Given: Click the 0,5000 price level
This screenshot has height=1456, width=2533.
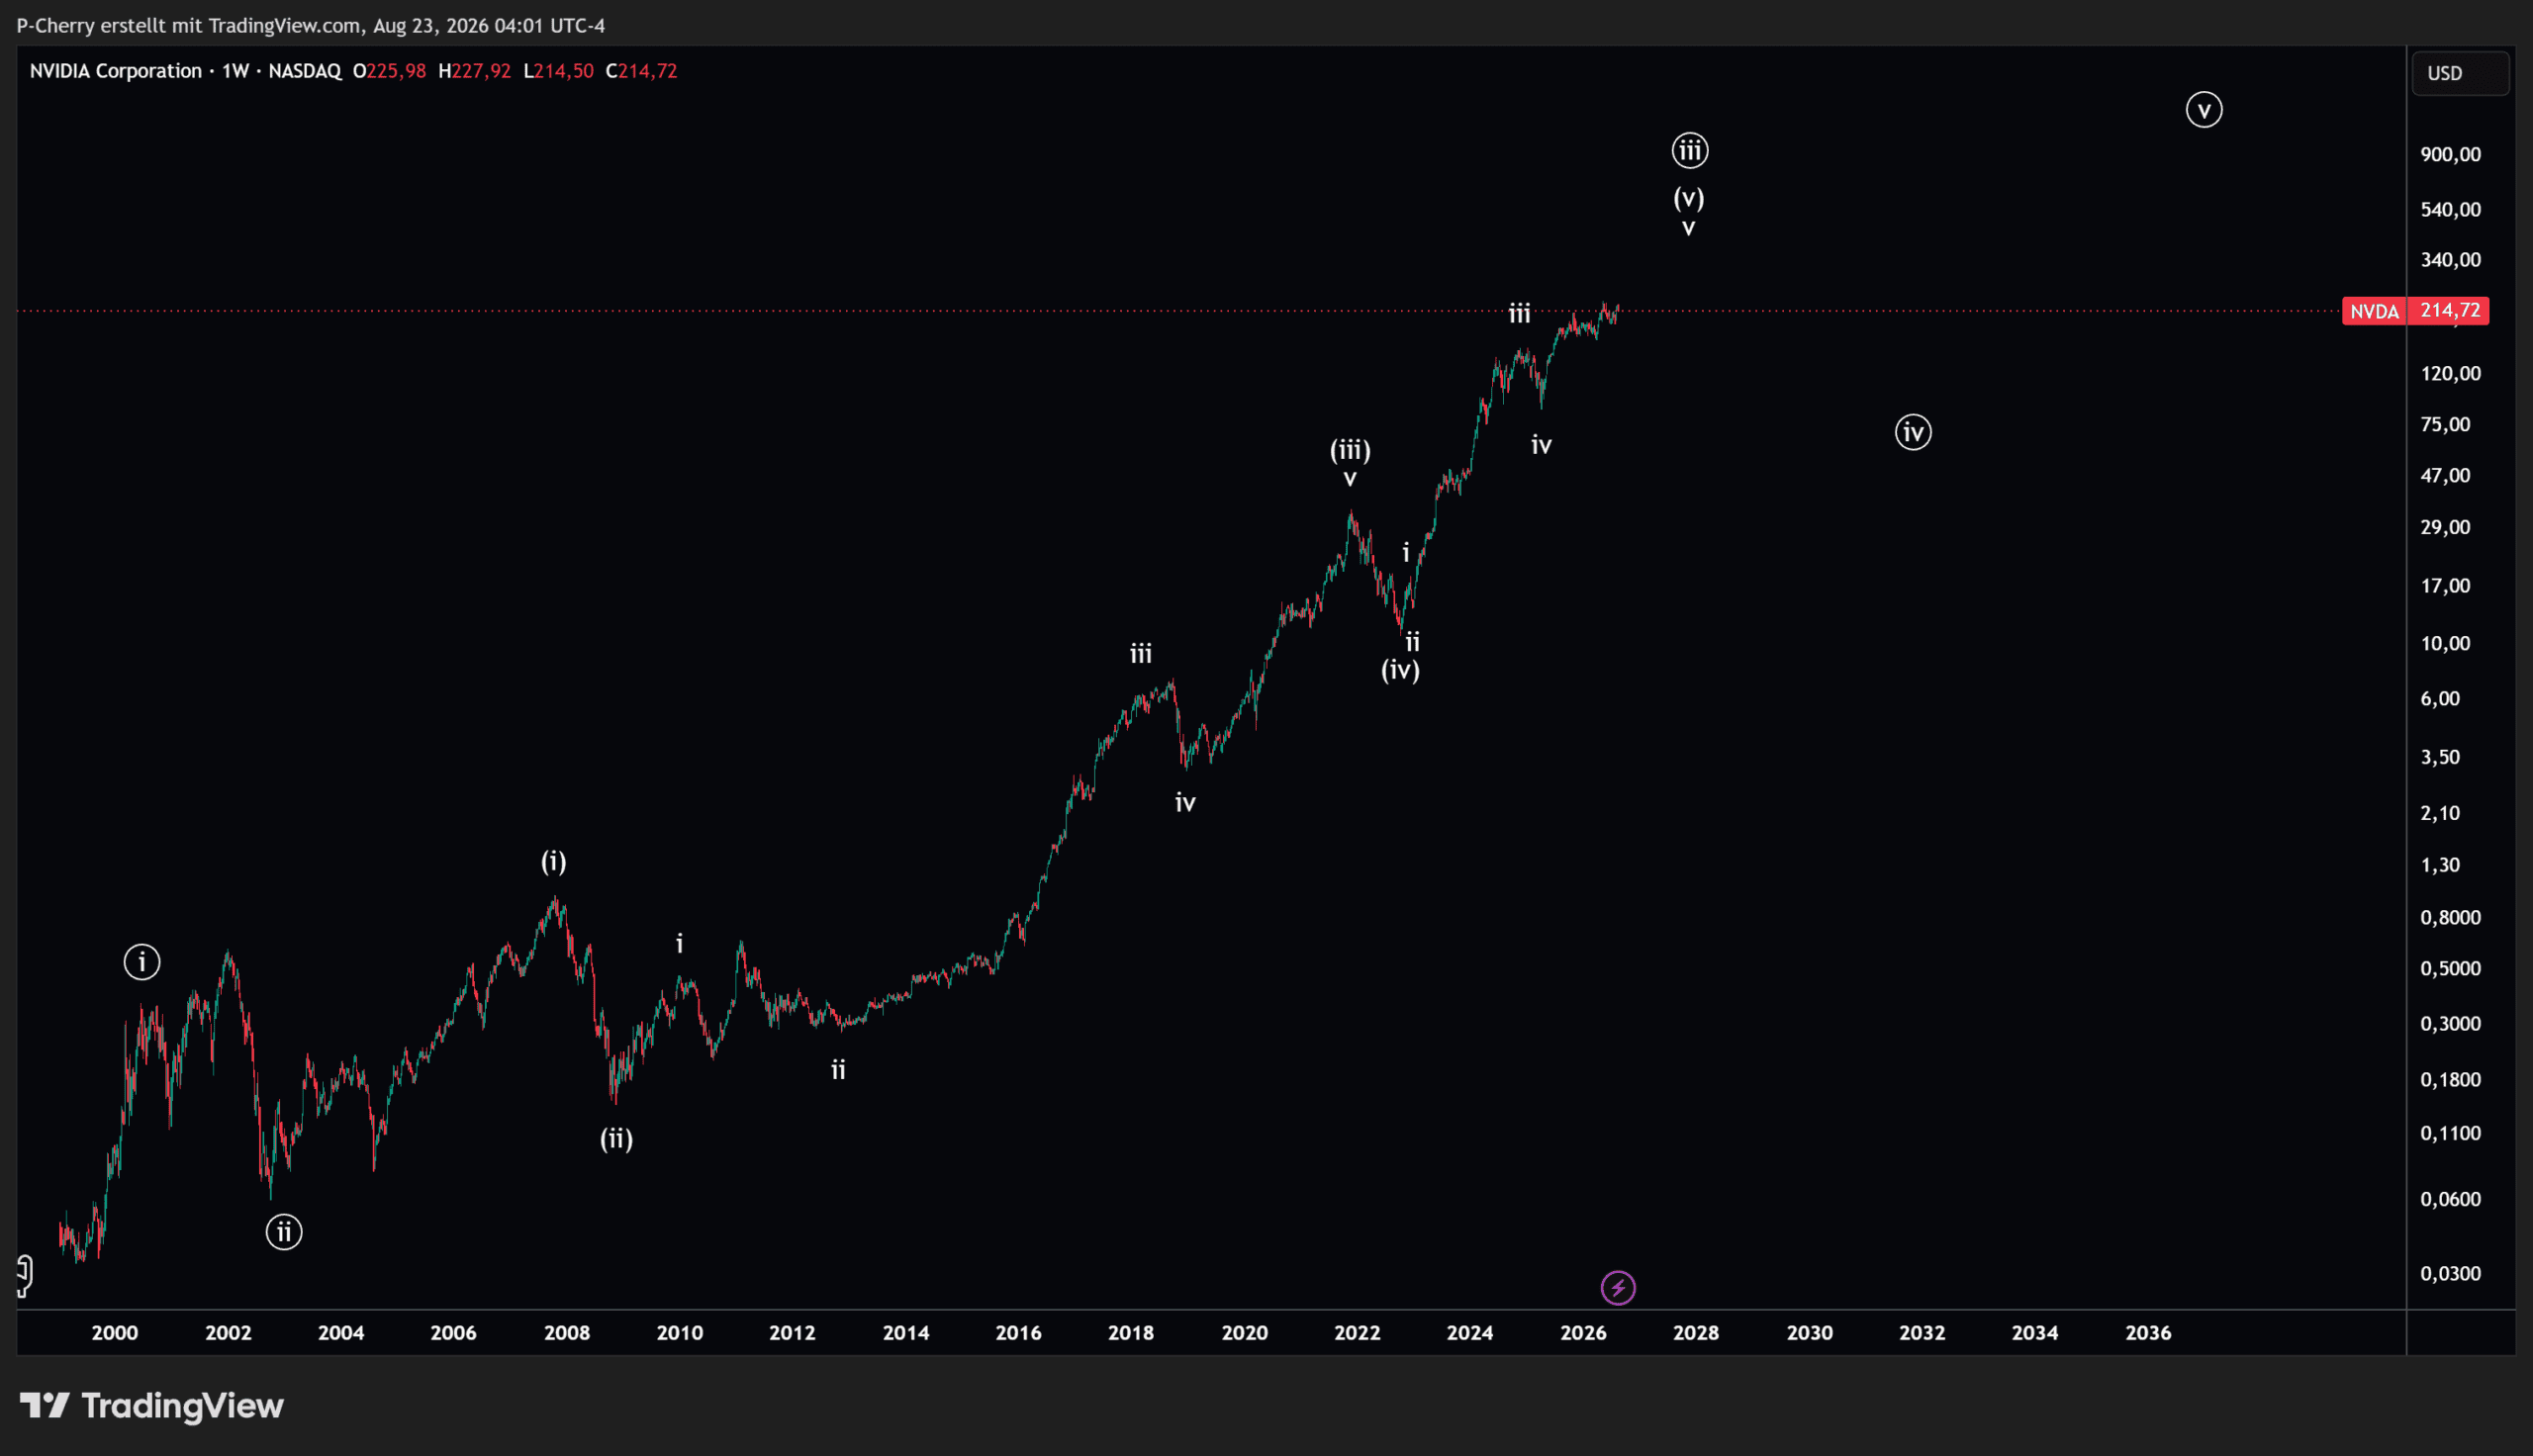Looking at the screenshot, I should tap(2450, 969).
